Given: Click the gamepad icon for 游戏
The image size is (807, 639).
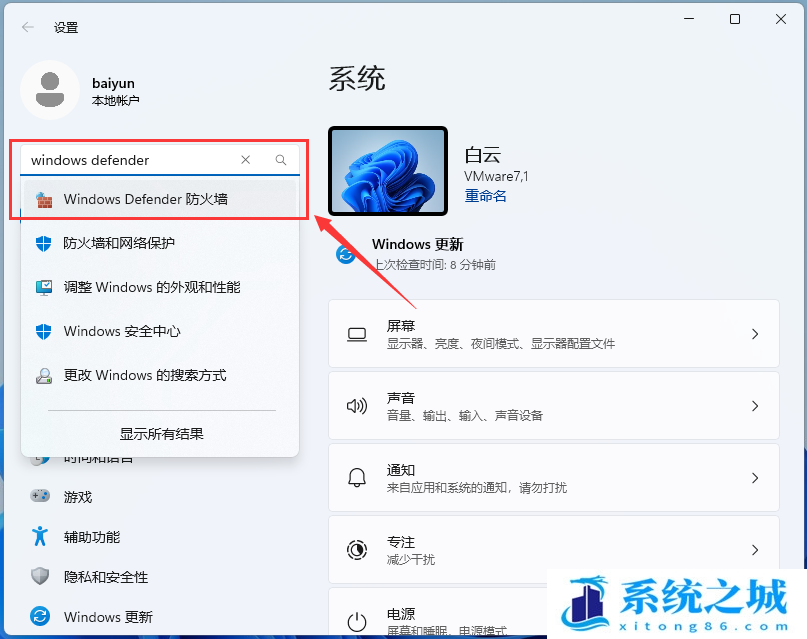Looking at the screenshot, I should pos(40,496).
